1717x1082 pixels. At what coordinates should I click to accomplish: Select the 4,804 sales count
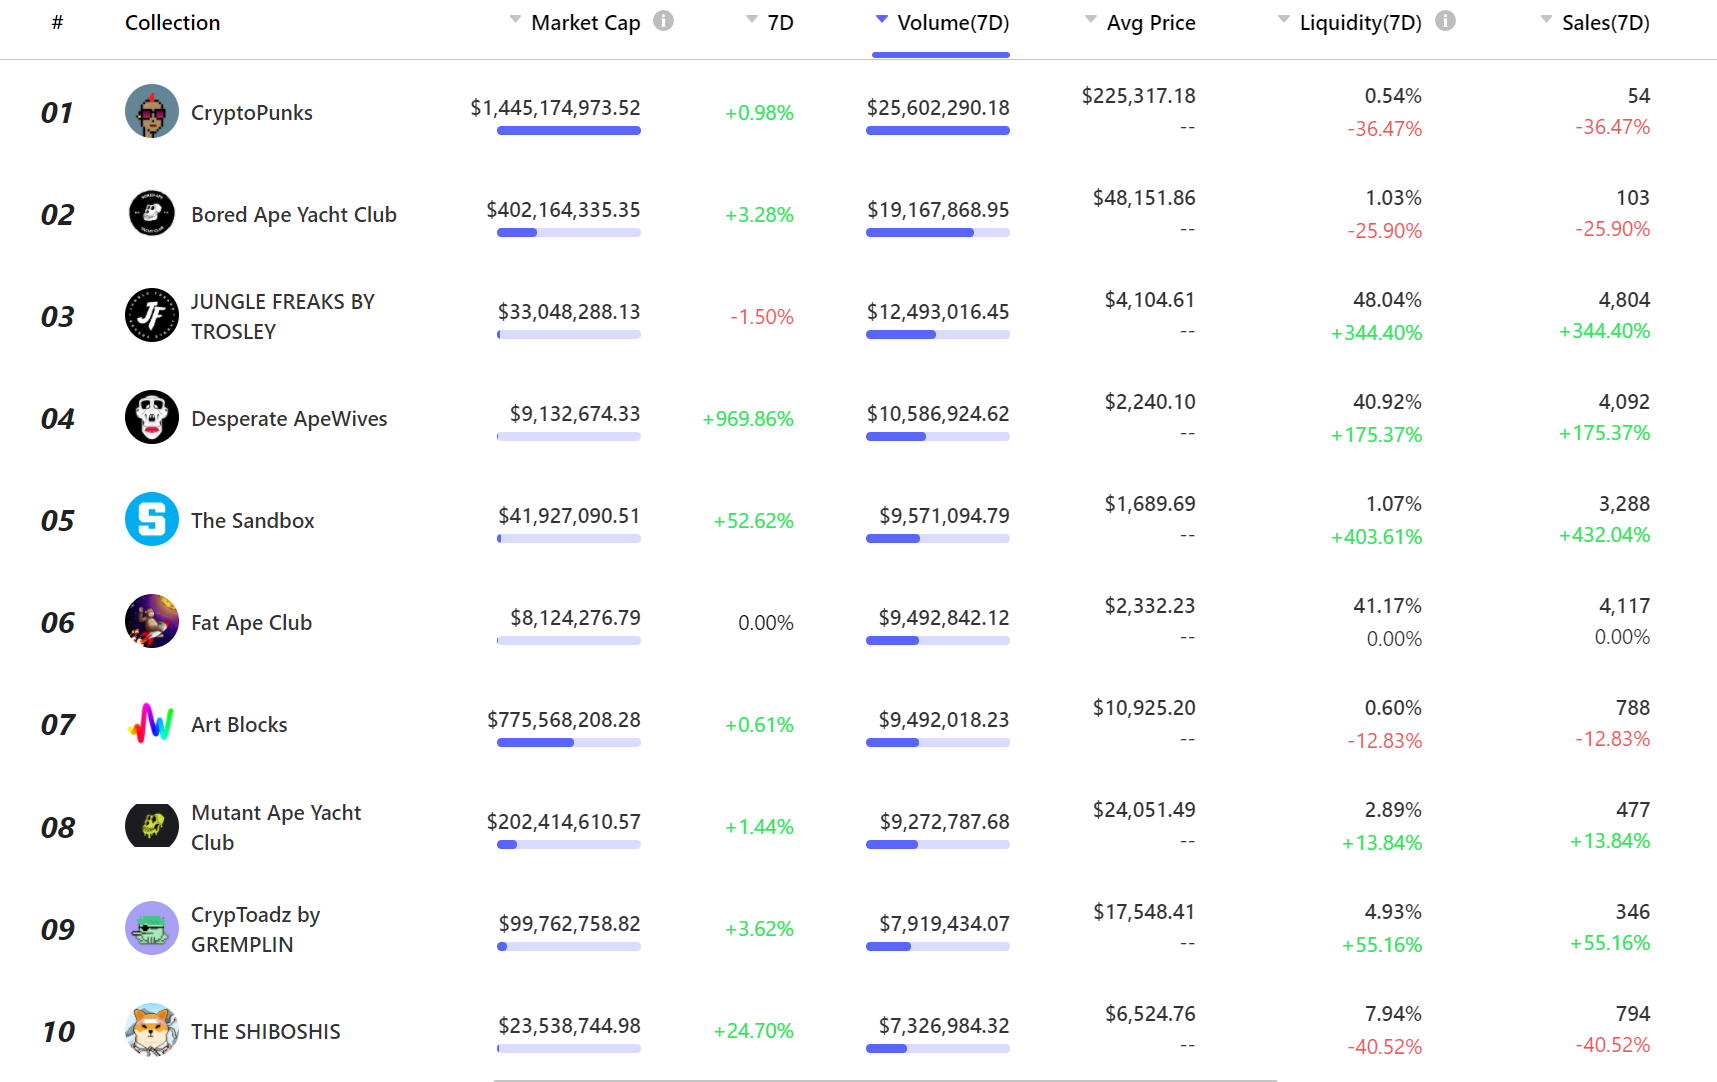click(1625, 299)
